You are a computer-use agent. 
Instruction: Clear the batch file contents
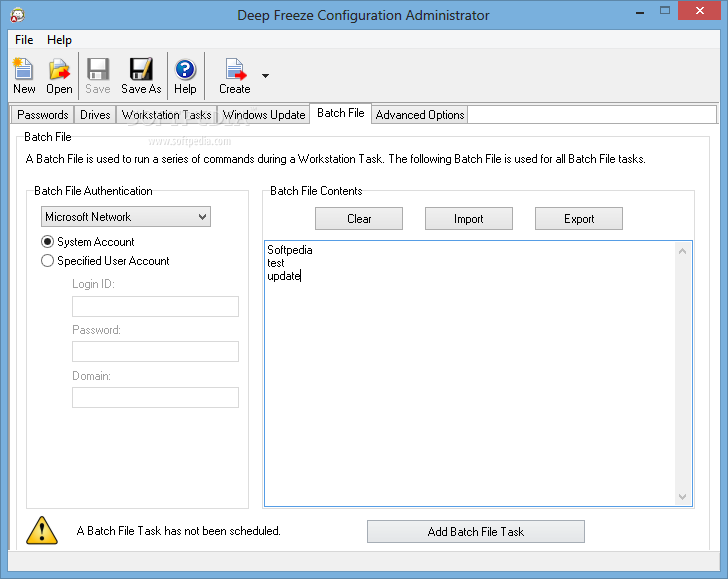point(359,219)
